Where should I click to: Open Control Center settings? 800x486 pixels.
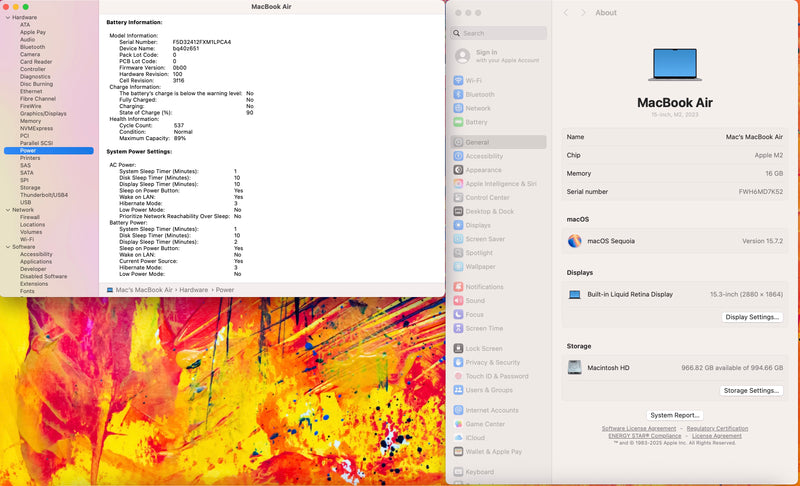487,198
